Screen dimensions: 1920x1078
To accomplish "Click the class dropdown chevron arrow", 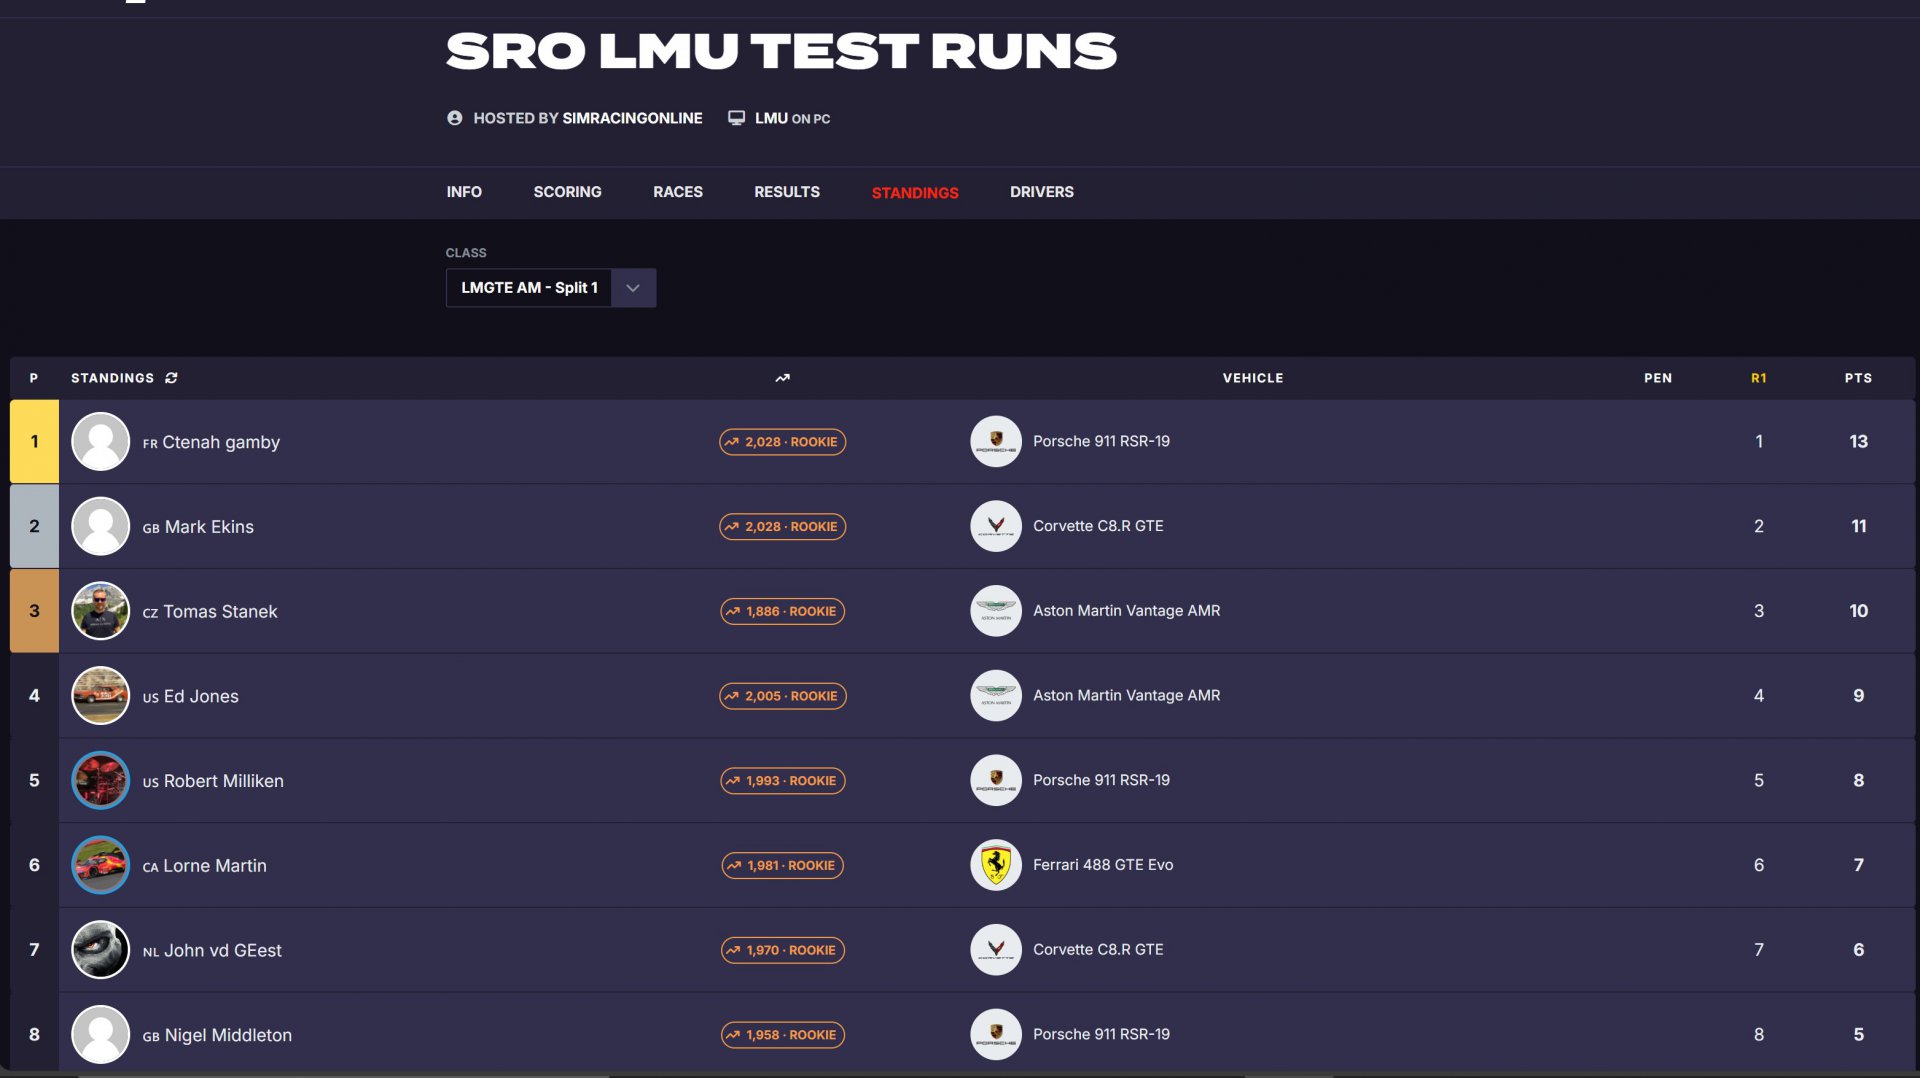I will click(x=633, y=288).
